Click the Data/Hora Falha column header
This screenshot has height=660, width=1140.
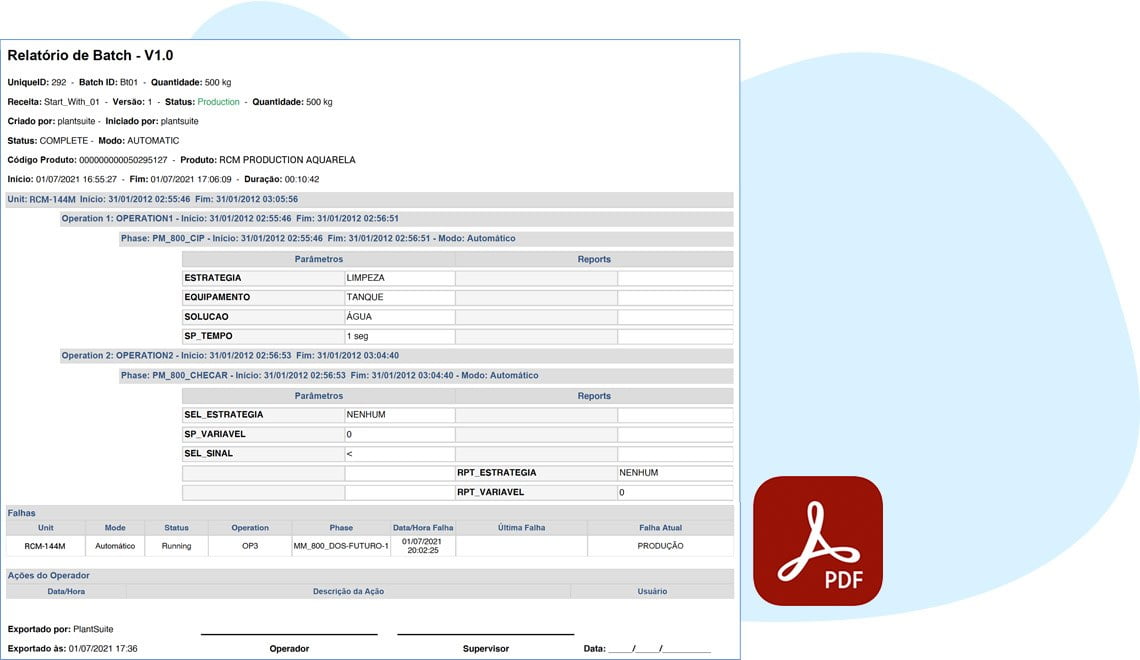pos(423,528)
